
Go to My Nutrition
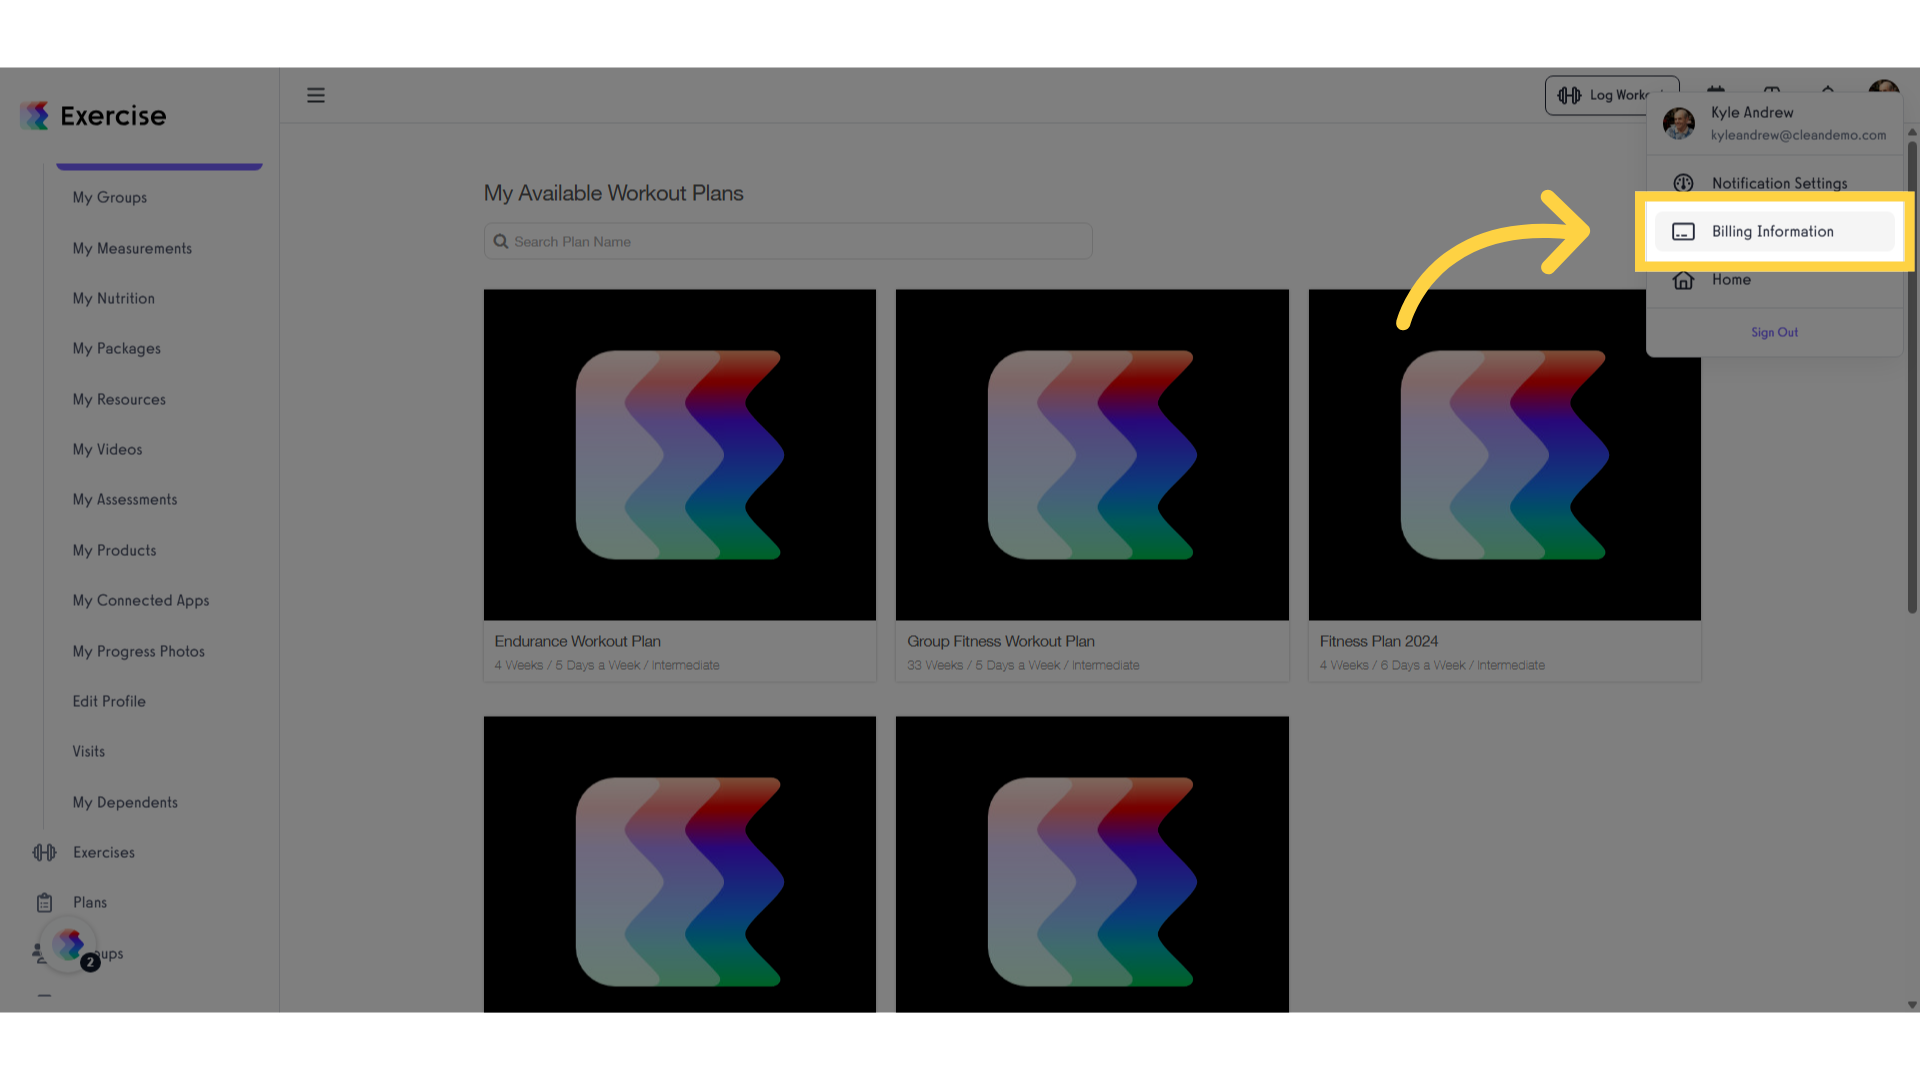(114, 298)
